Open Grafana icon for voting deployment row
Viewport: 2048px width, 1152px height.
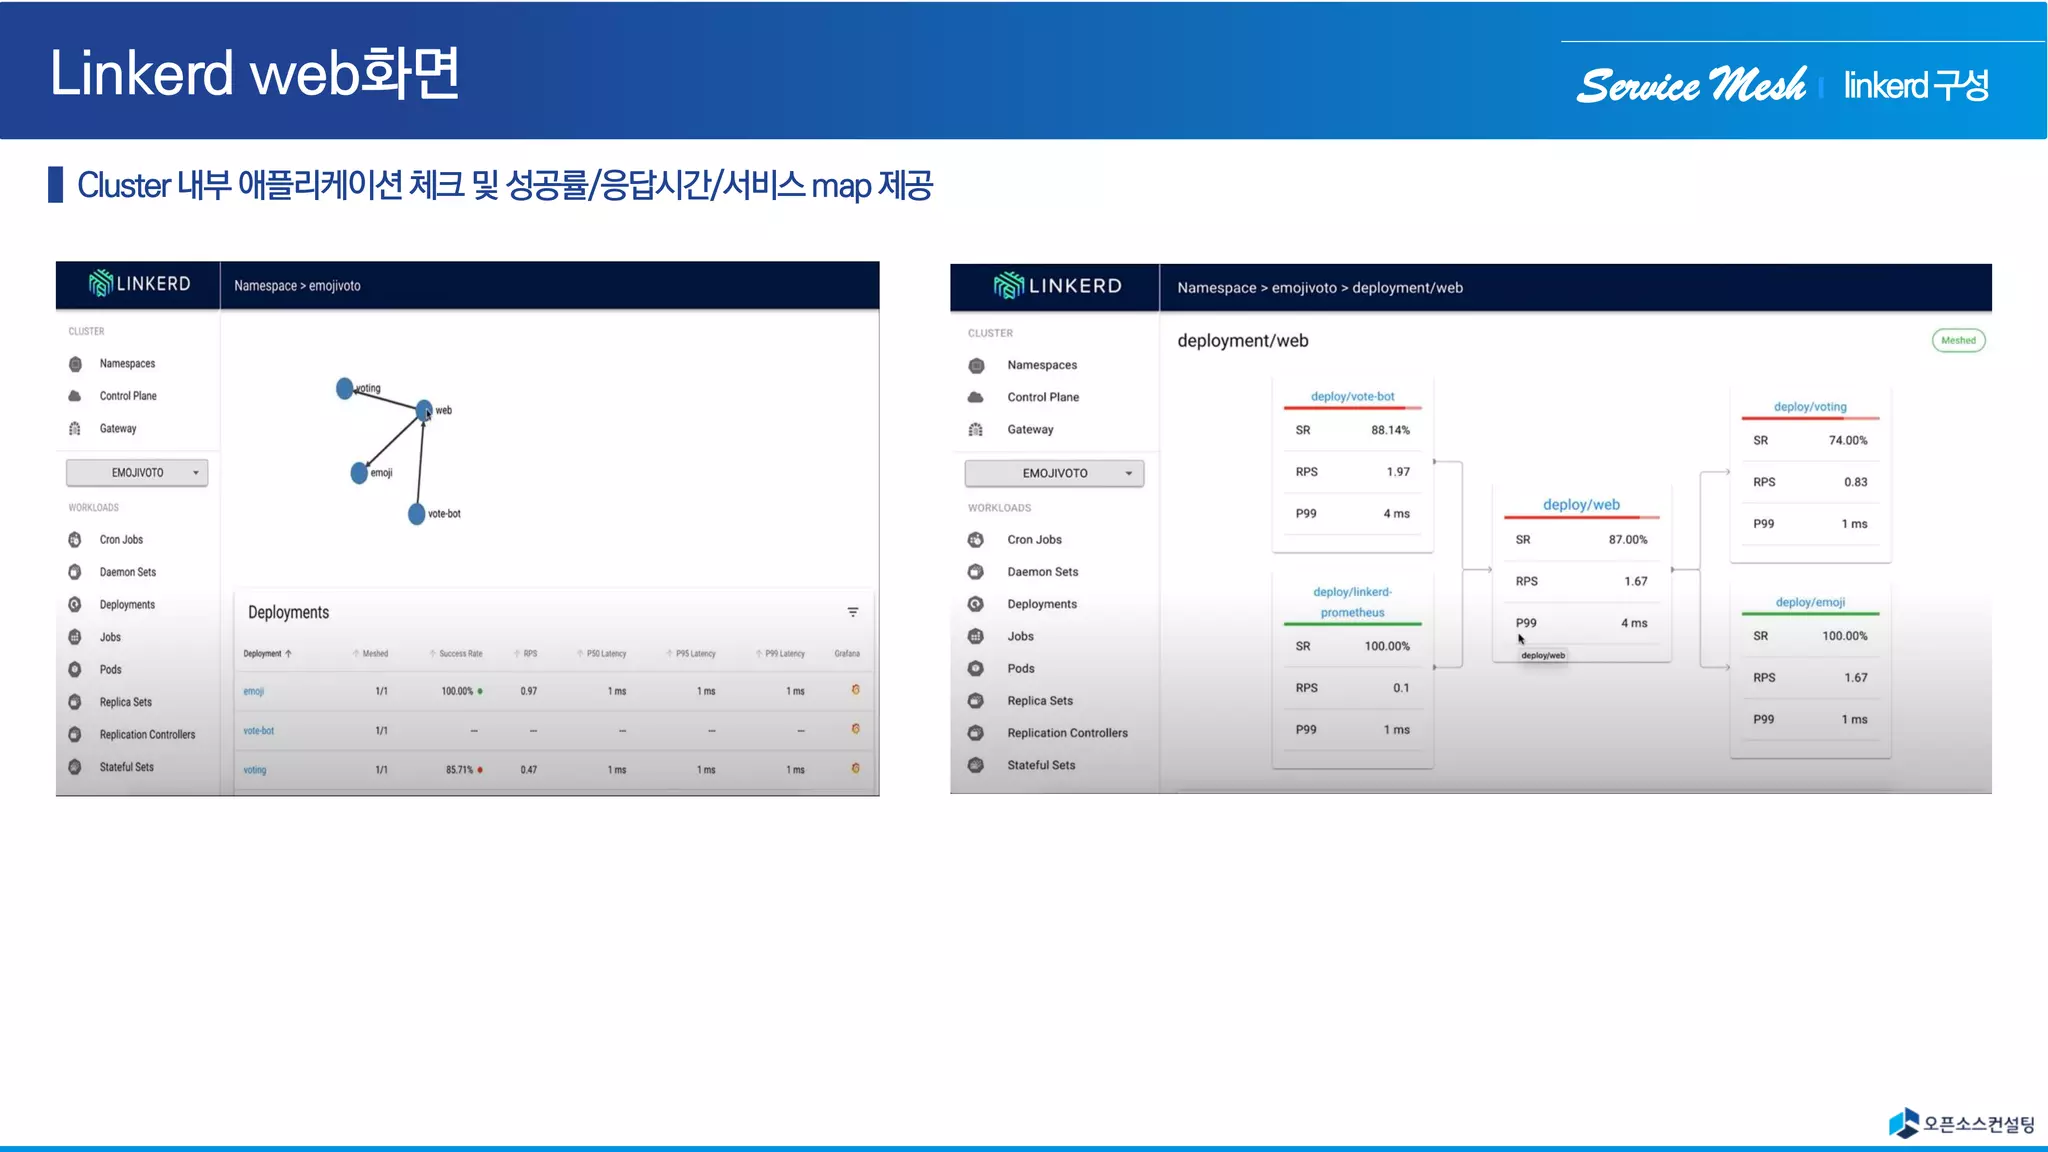[x=855, y=768]
